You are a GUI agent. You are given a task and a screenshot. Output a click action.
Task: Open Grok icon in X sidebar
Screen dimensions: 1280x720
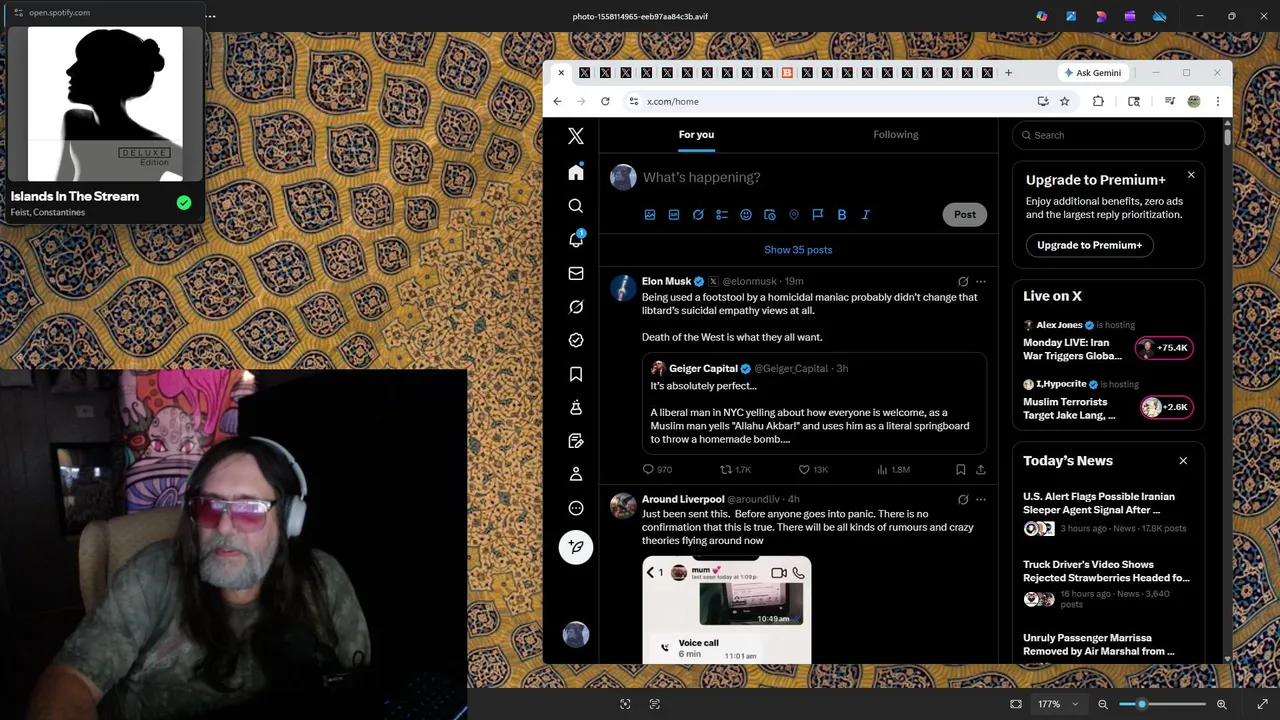[576, 307]
